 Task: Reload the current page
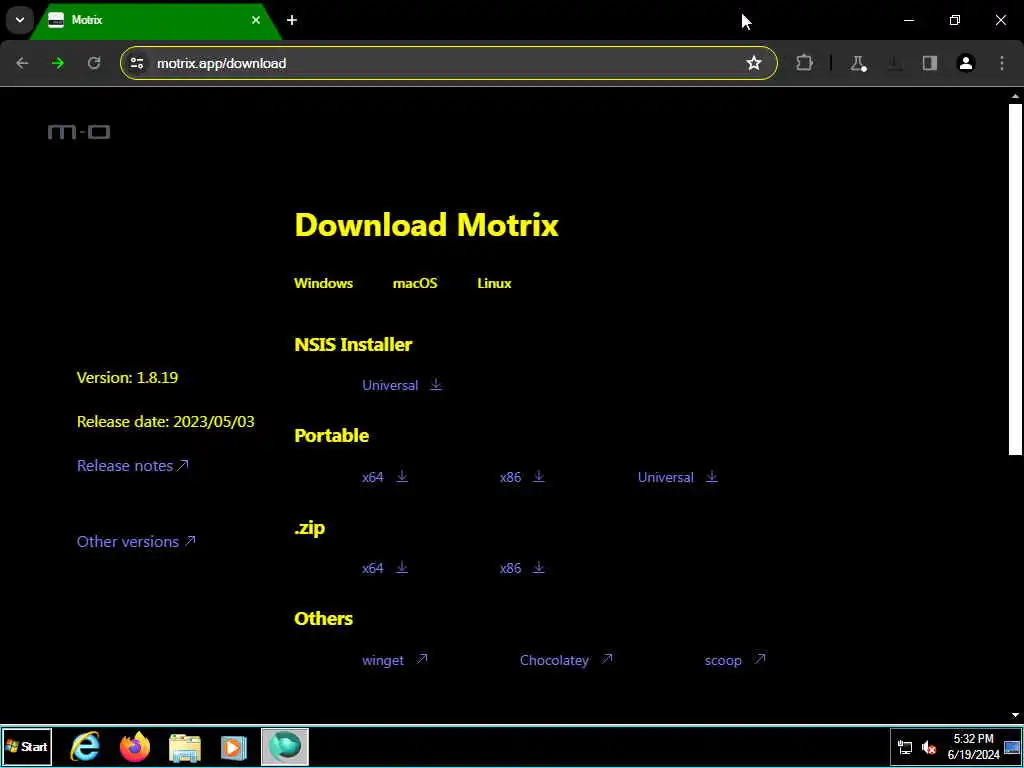(94, 63)
